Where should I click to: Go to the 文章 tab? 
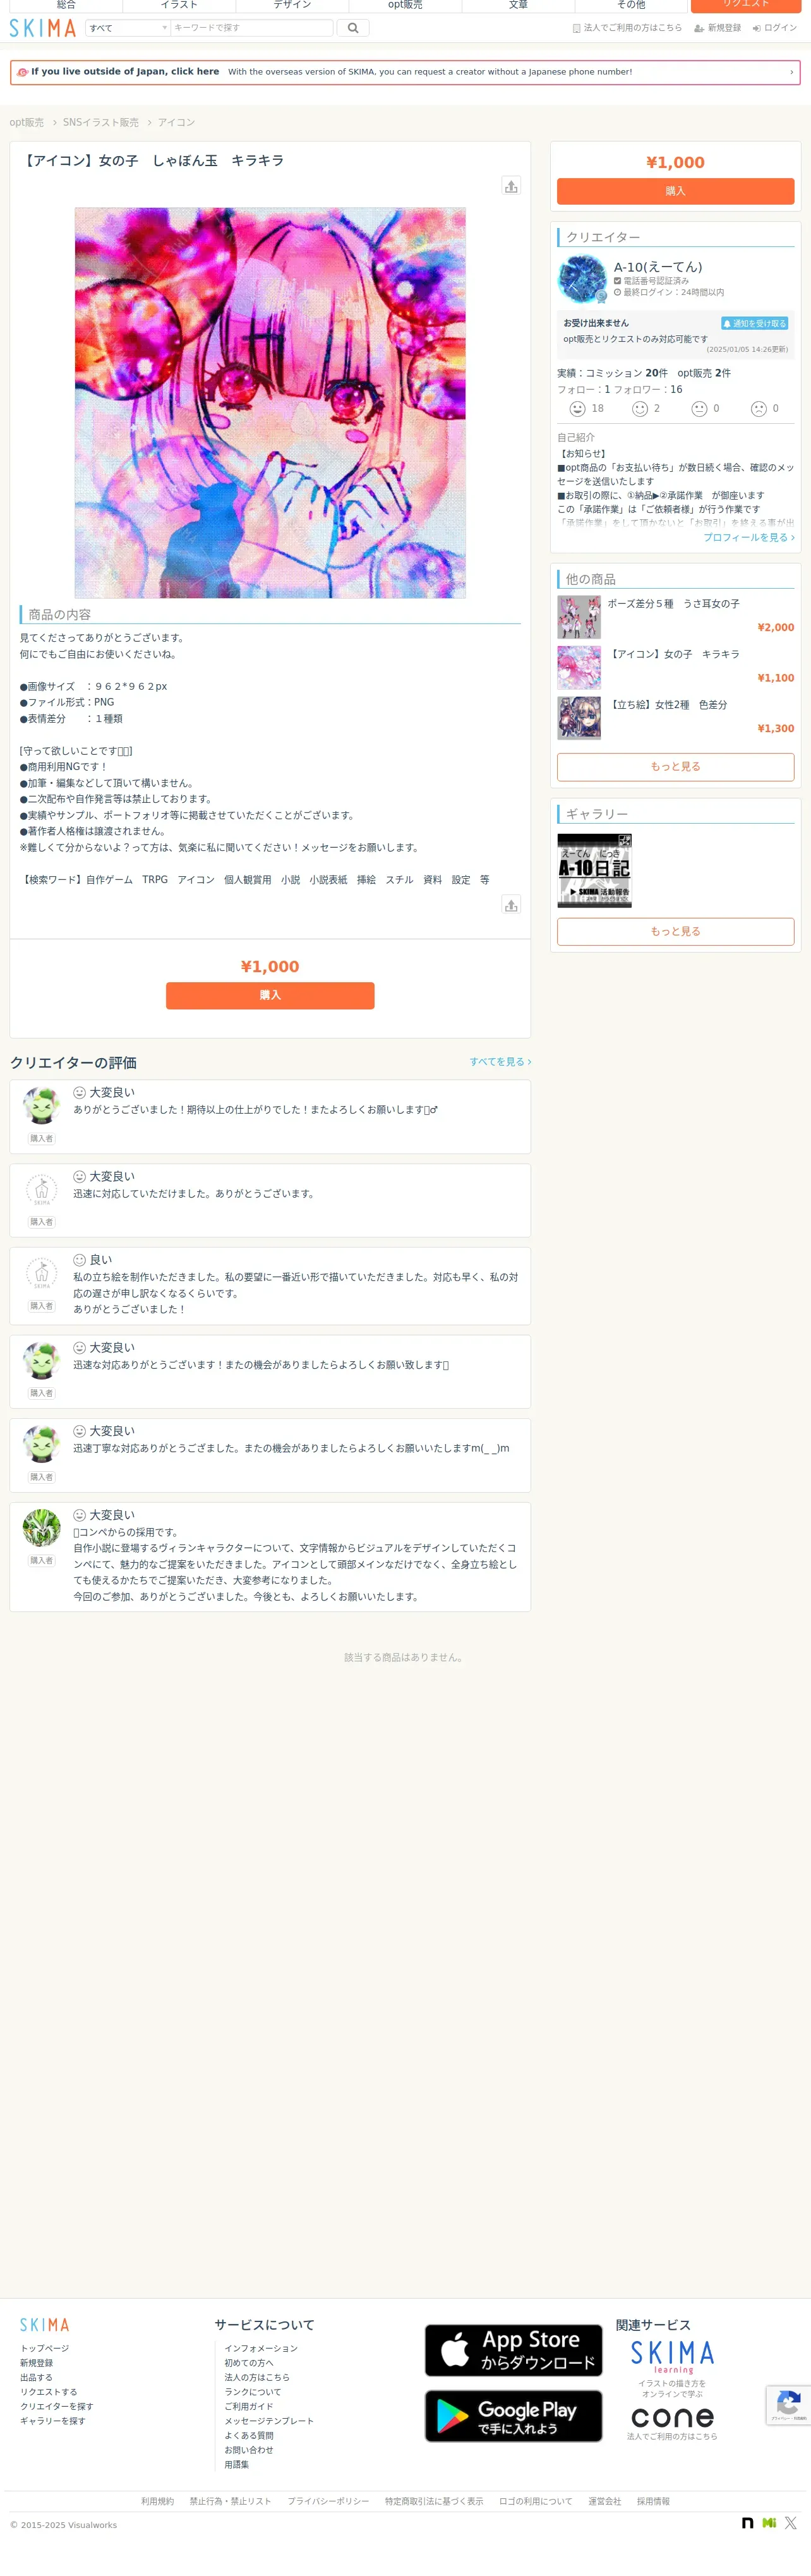pyautogui.click(x=518, y=5)
